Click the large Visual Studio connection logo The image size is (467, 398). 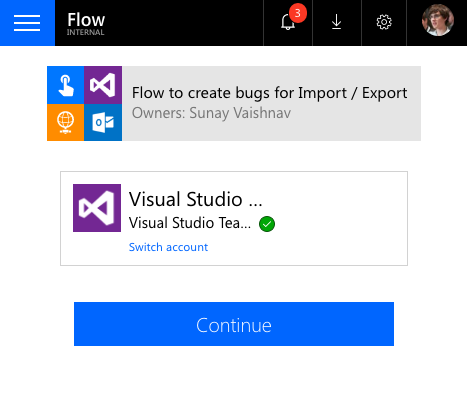pos(97,208)
